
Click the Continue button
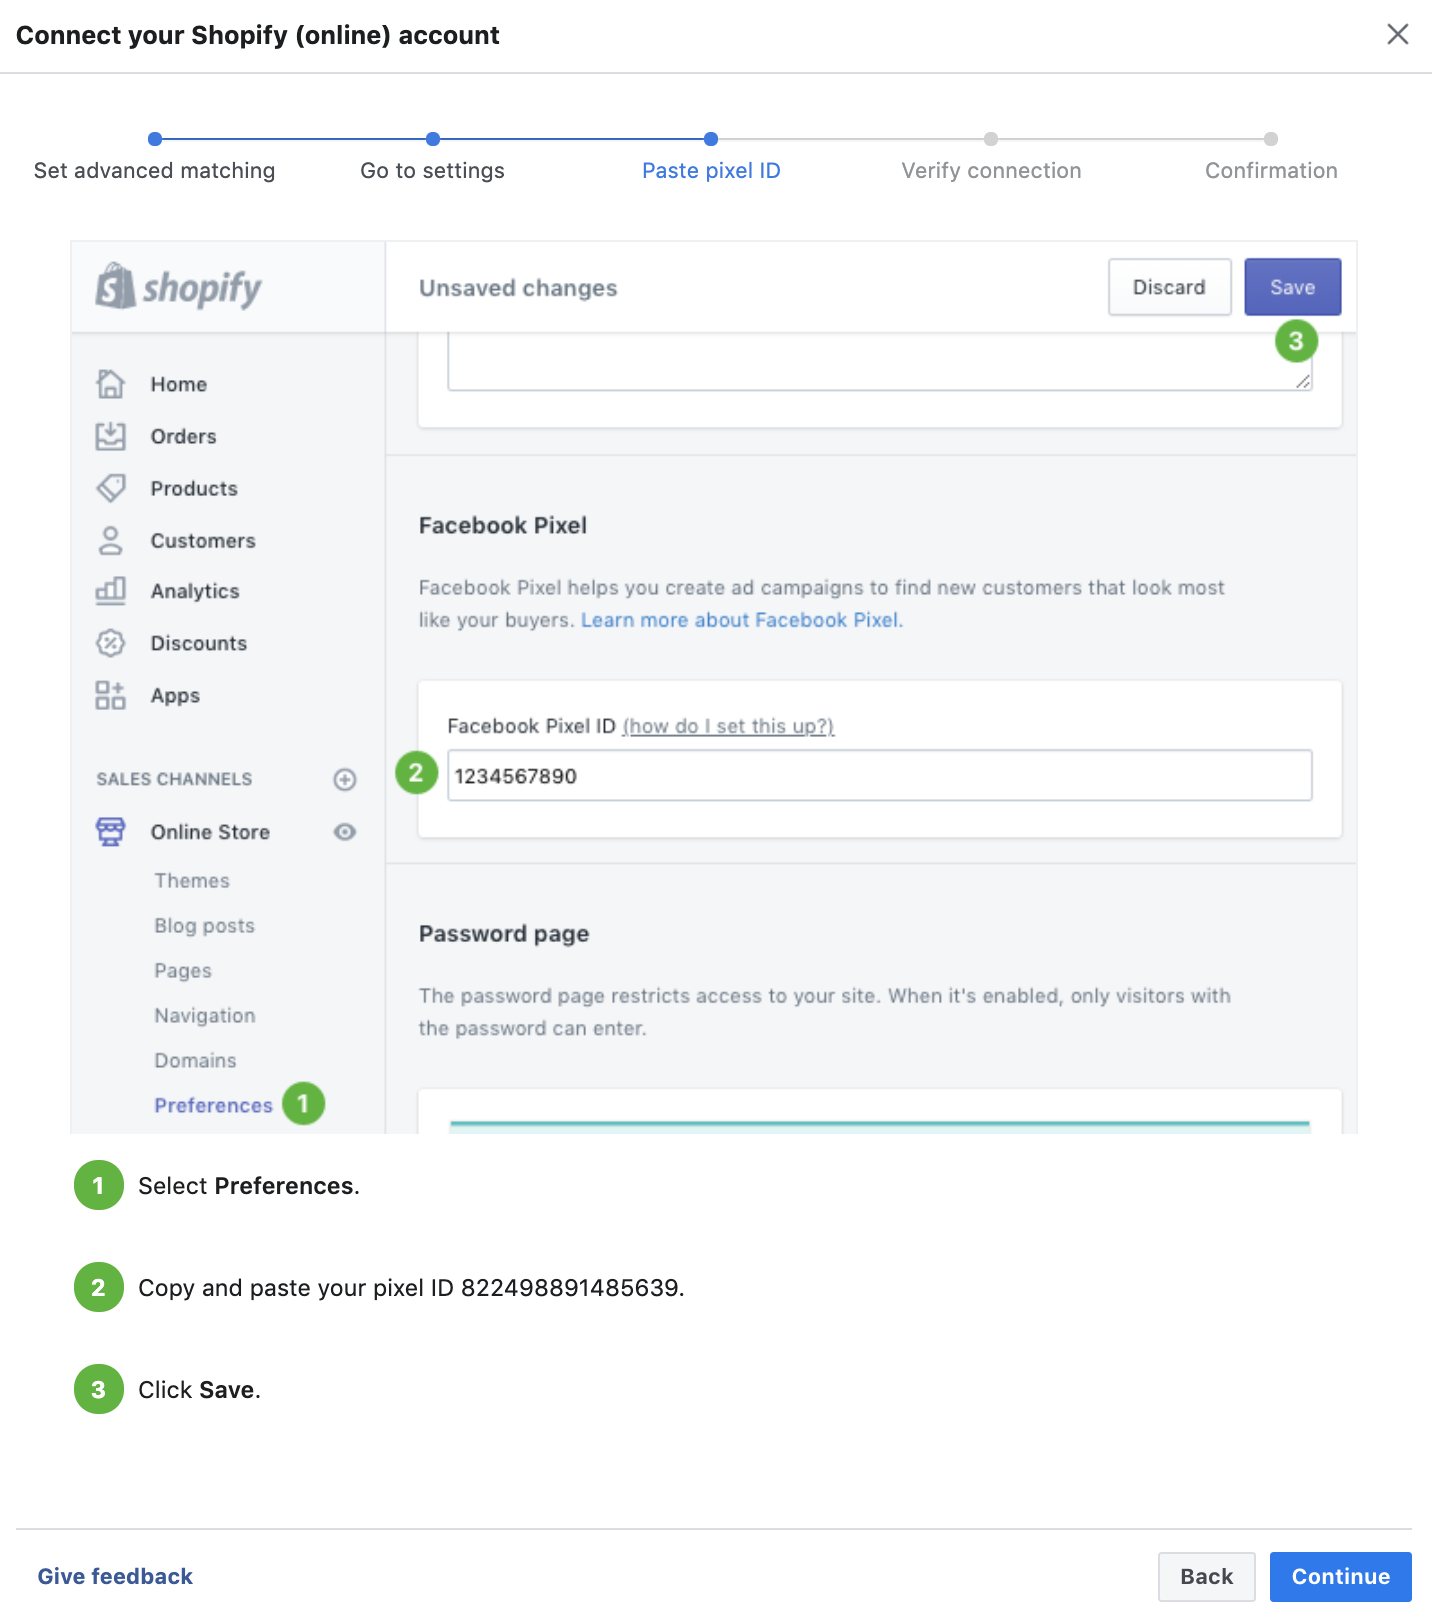click(1340, 1577)
